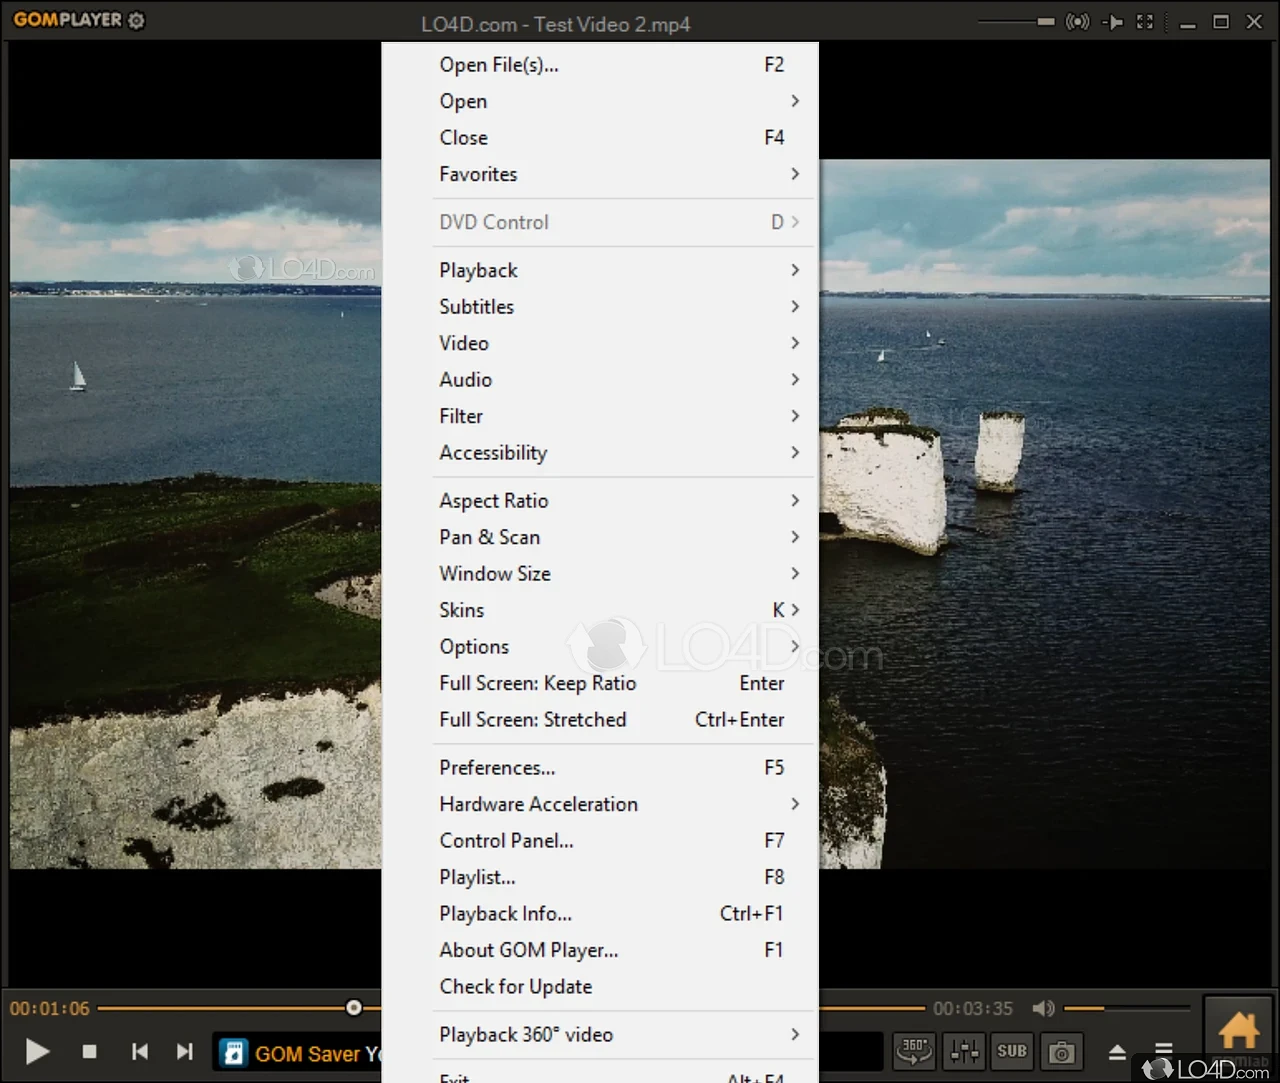
Task: Choose Playlist... menu entry
Action: coord(600,877)
